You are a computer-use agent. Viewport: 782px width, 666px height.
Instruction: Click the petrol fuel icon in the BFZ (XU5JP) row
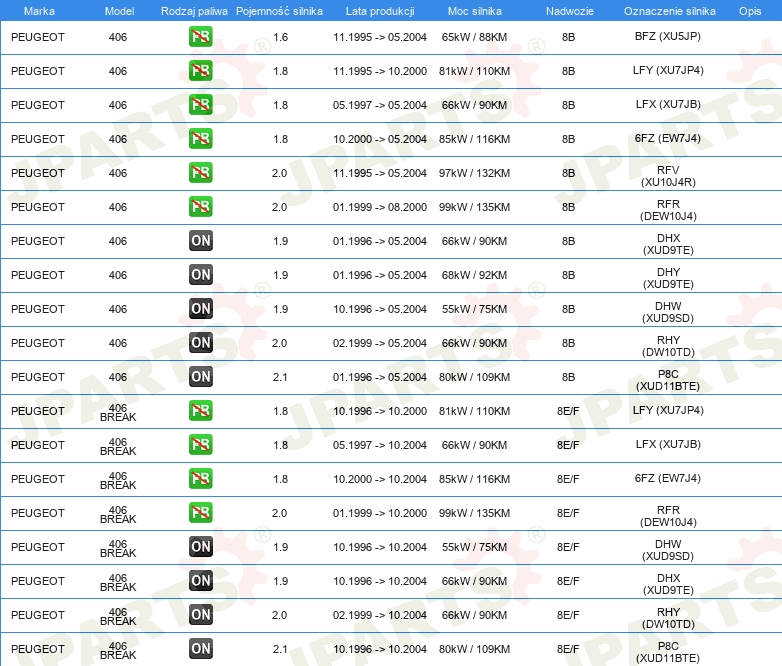pyautogui.click(x=200, y=37)
